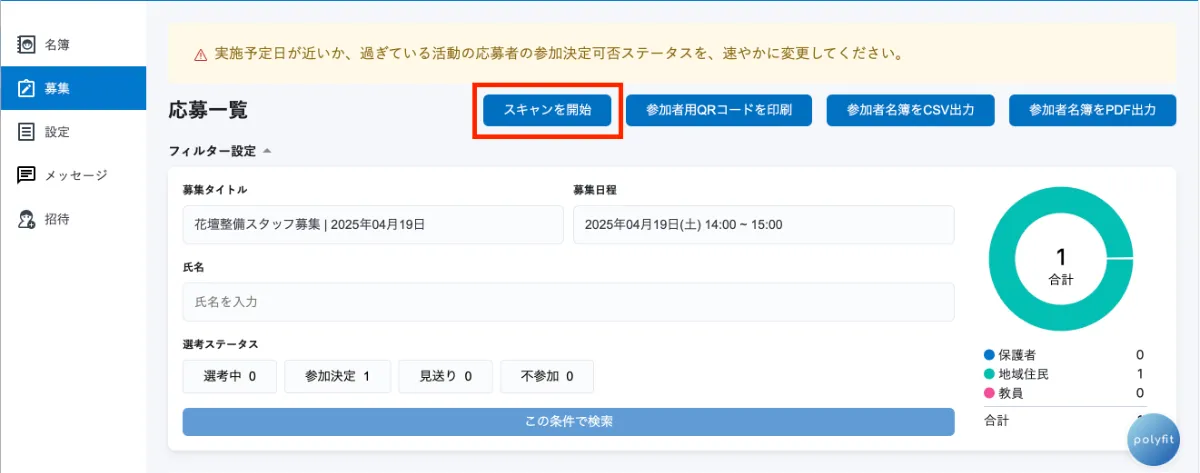The image size is (1200, 473).
Task: Collapse the フィルター設定 section
Action: coord(220,151)
